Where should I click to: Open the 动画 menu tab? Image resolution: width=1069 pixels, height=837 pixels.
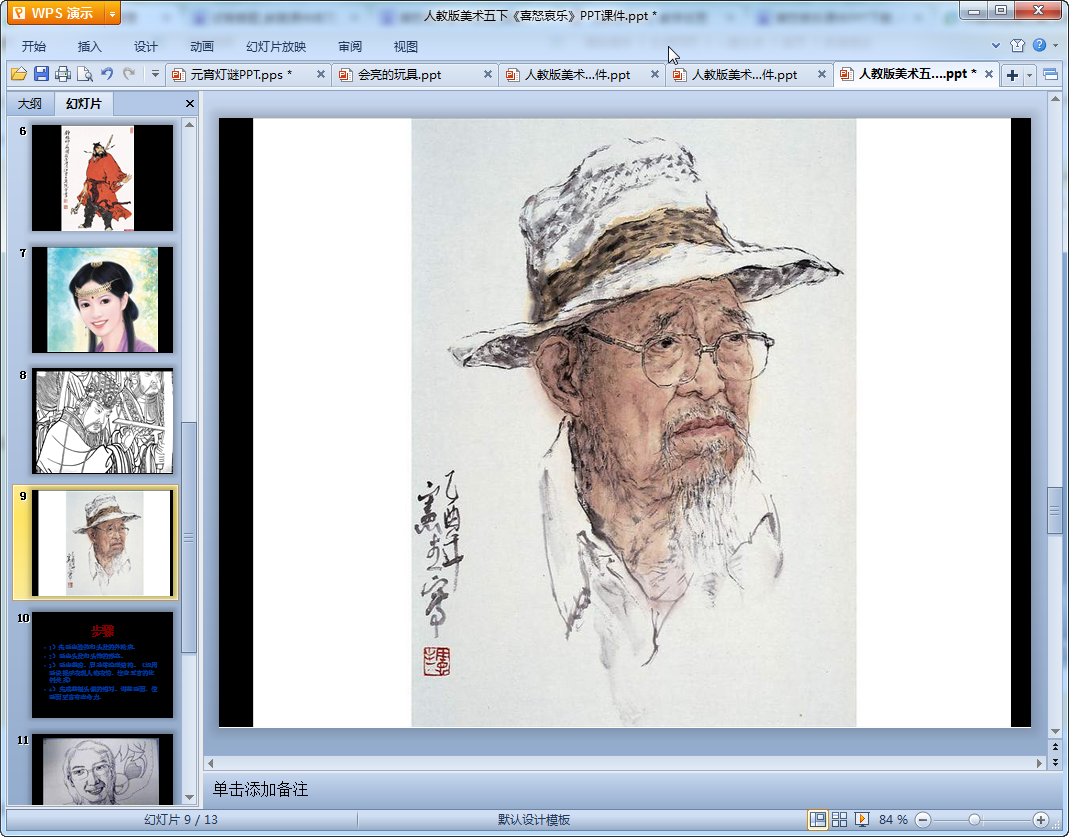tap(202, 46)
